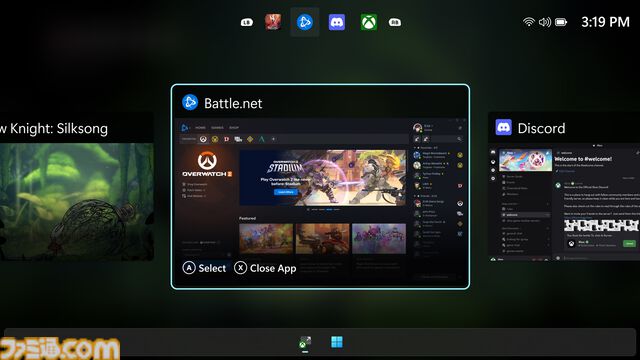Open the Xbox task view icon on taskbar
Viewport: 640px width, 360px height.
click(x=305, y=342)
